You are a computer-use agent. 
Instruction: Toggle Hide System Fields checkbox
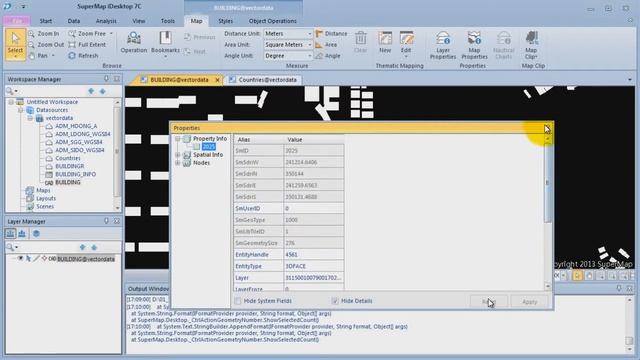coord(238,301)
